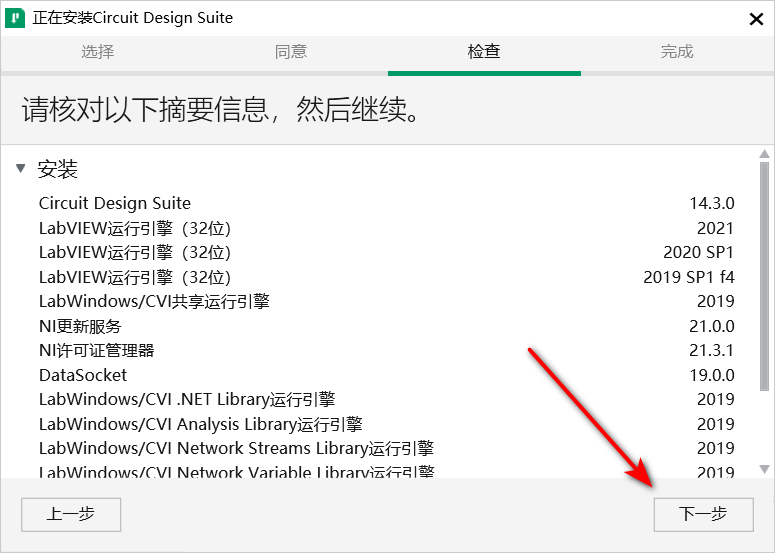Viewport: 775px width, 553px height.
Task: Open the 完成 tab
Action: pyautogui.click(x=677, y=51)
